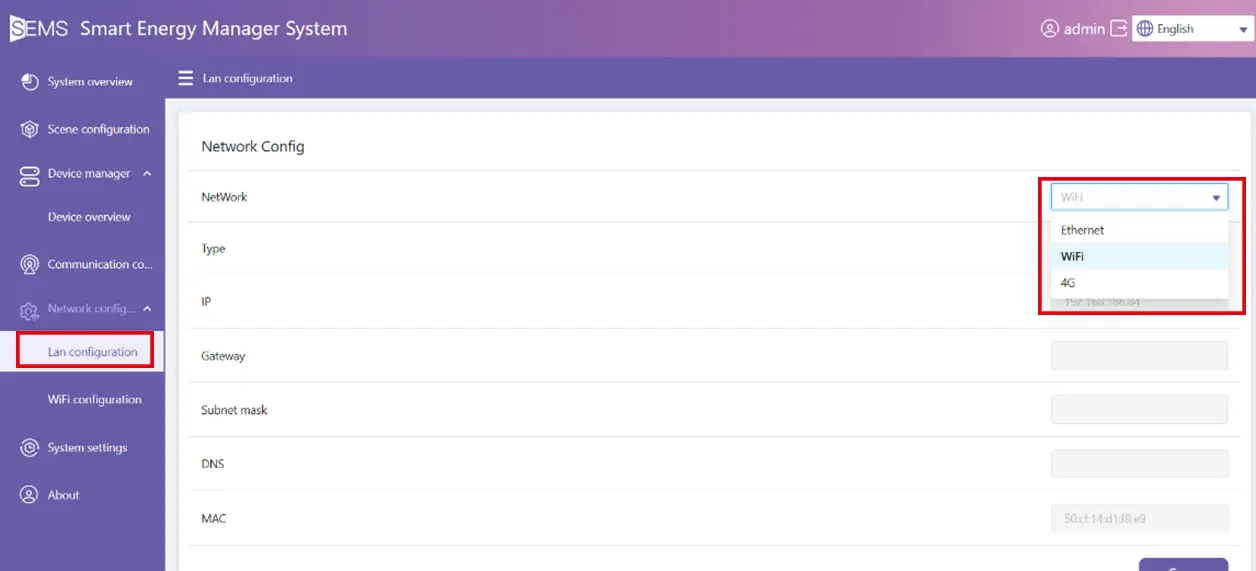Click the About person icon
This screenshot has width=1256, height=571.
point(29,495)
